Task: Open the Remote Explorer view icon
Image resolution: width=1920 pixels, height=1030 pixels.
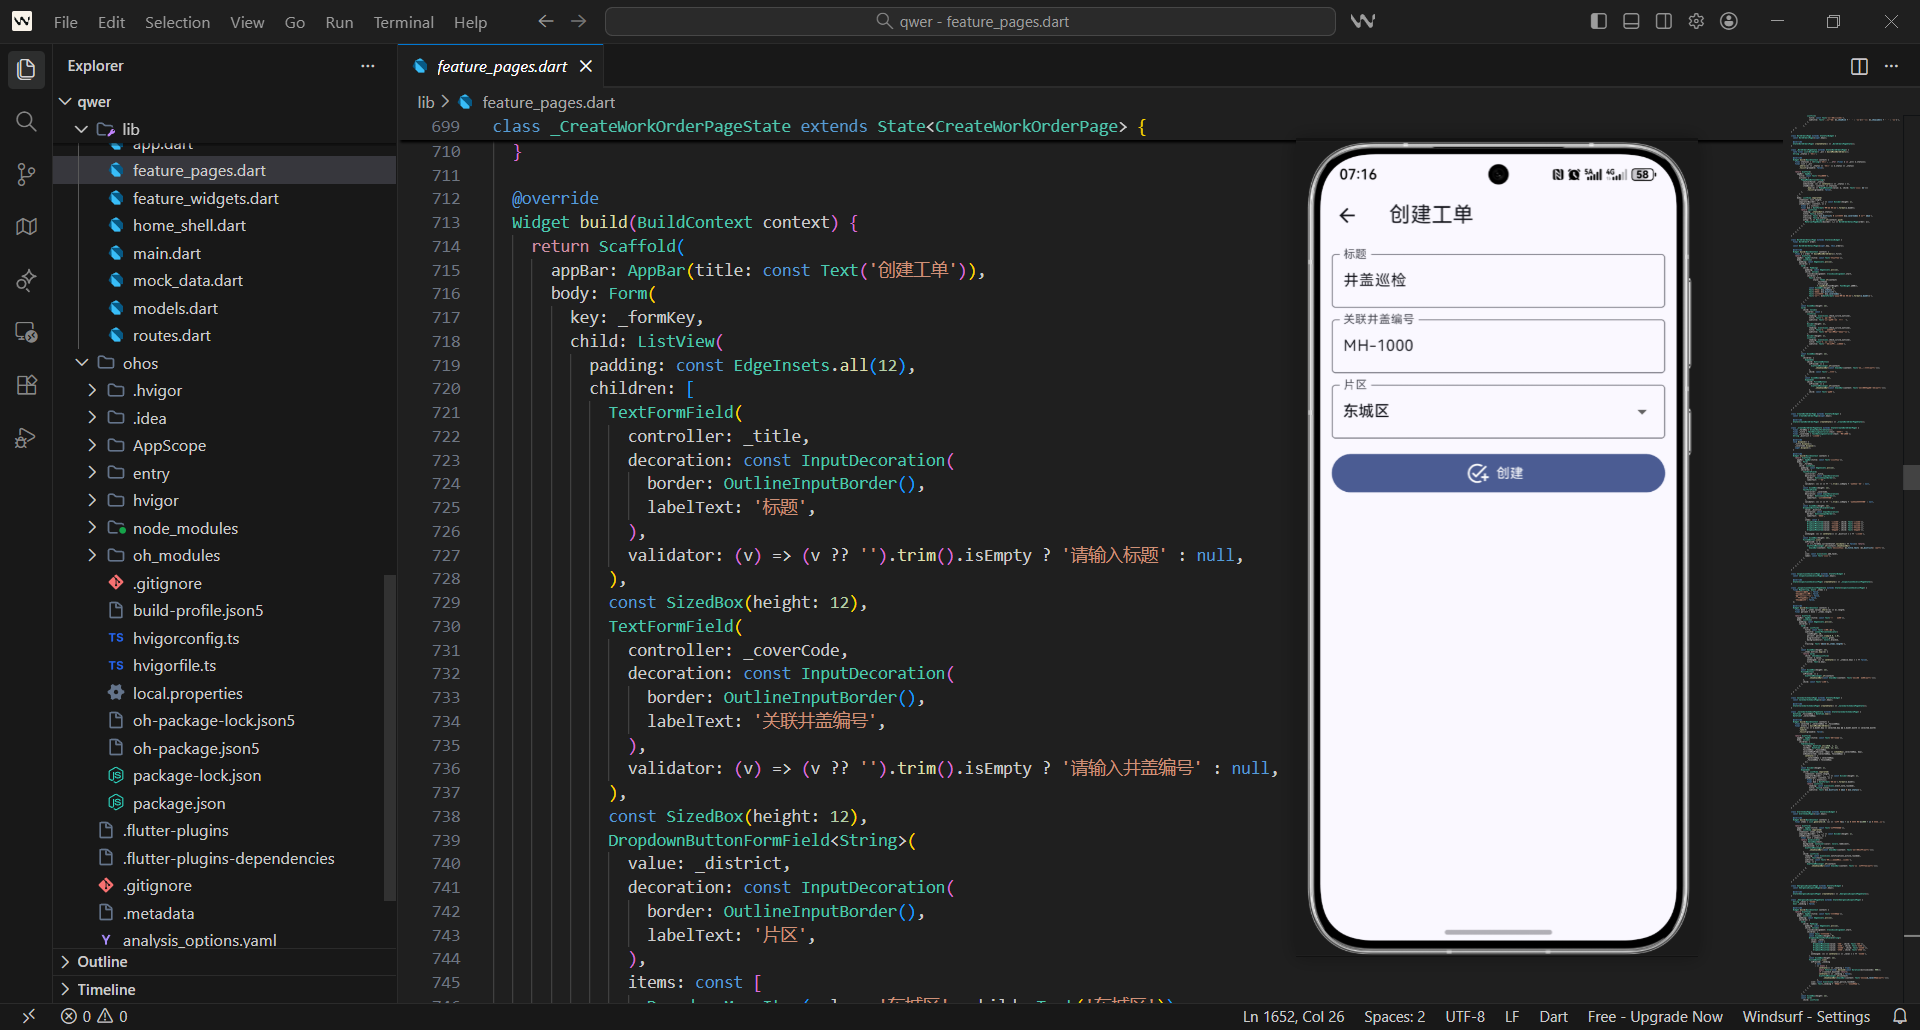Action: pyautogui.click(x=26, y=332)
